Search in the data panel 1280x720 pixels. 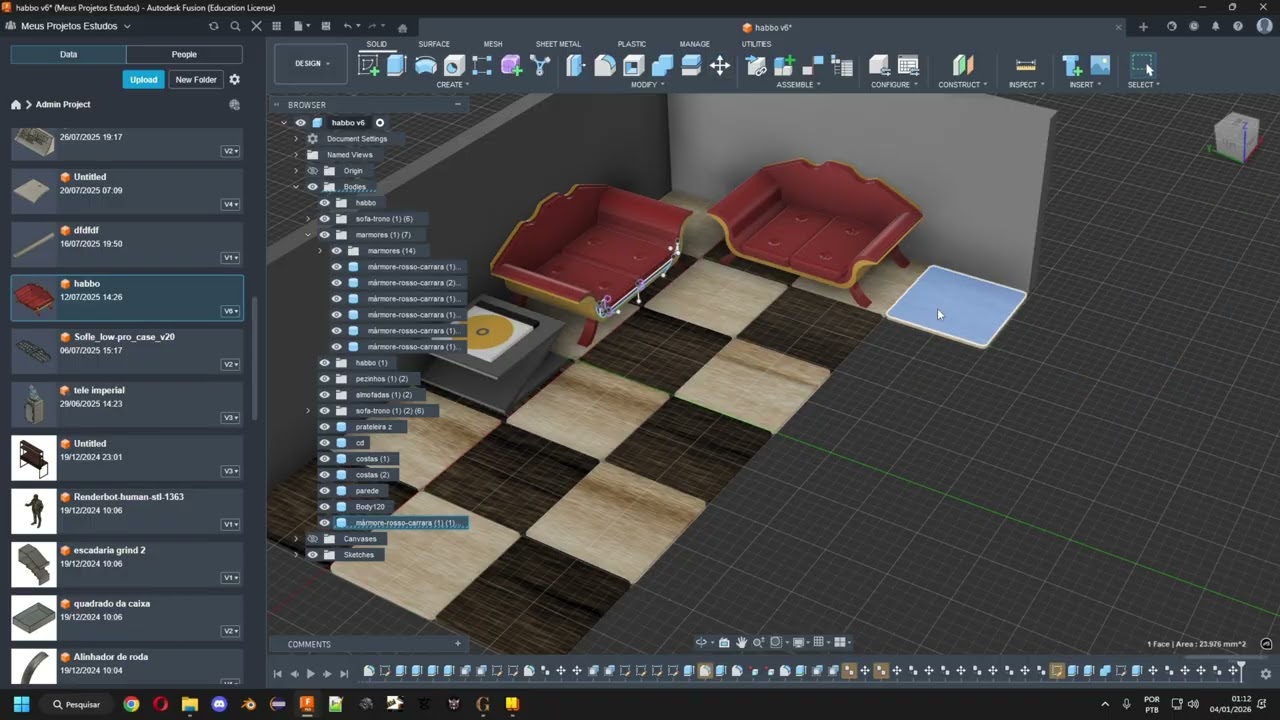235,26
